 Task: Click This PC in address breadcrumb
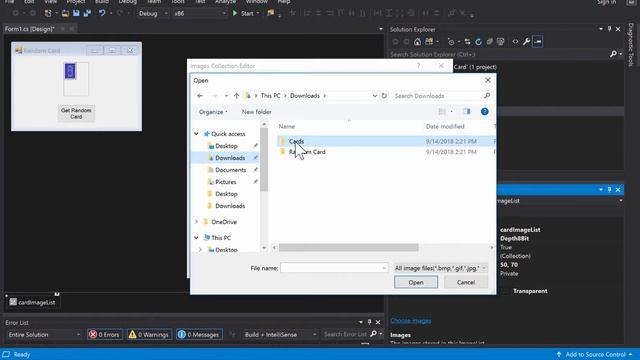270,96
